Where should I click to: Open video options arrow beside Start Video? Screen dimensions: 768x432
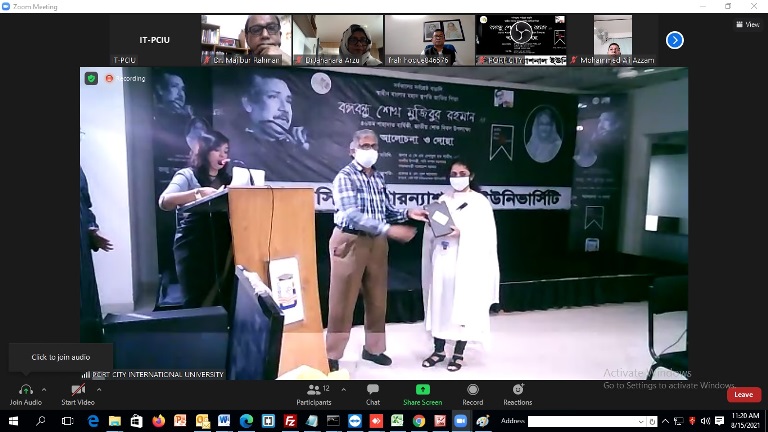coord(99,390)
